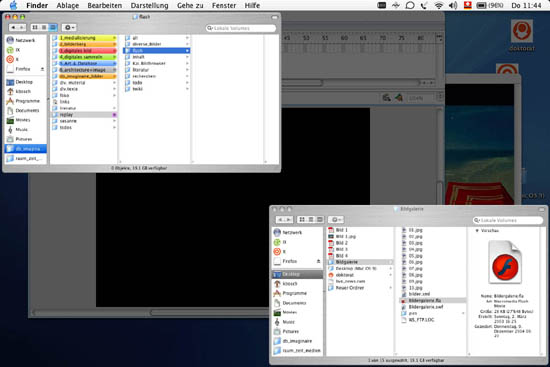Click the Swiss flag input menu
Image resolution: width=550 pixels, height=367 pixels.
[x=468, y=5]
